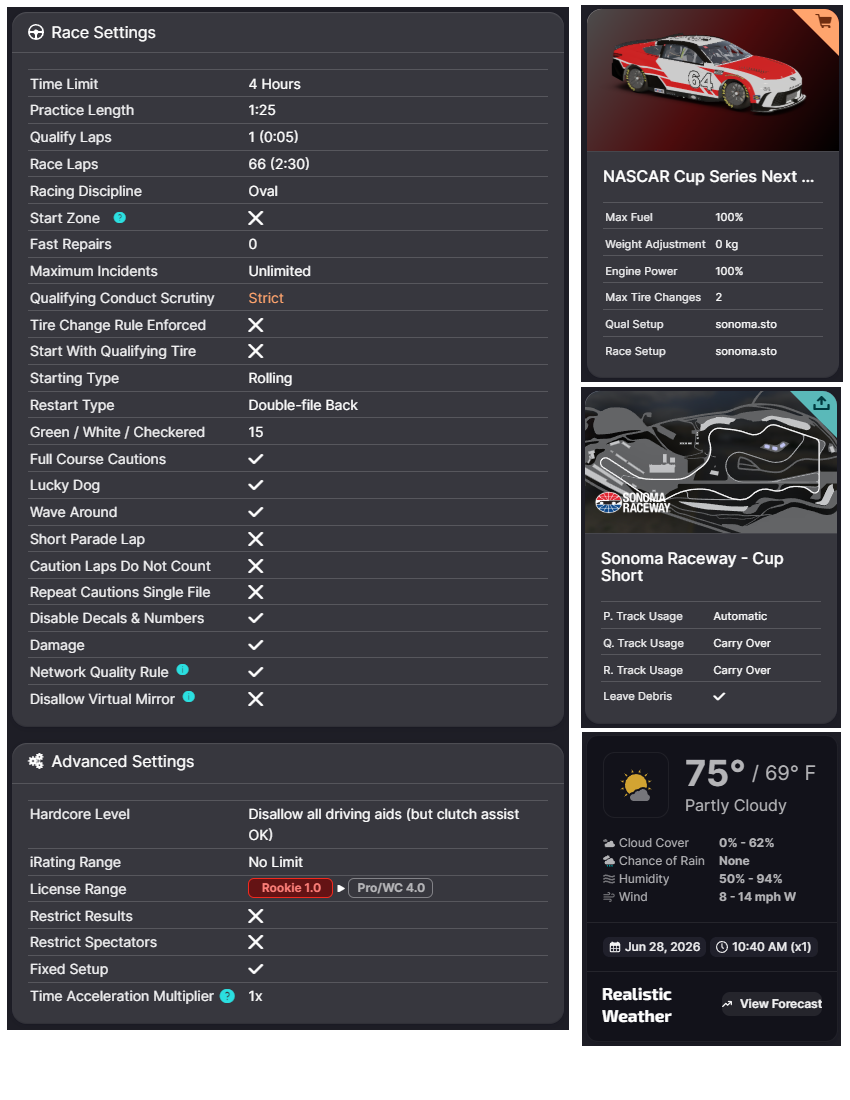Toggle the Lucky Dog checkmark
Screen dimensions: 850x1100
[x=256, y=485]
